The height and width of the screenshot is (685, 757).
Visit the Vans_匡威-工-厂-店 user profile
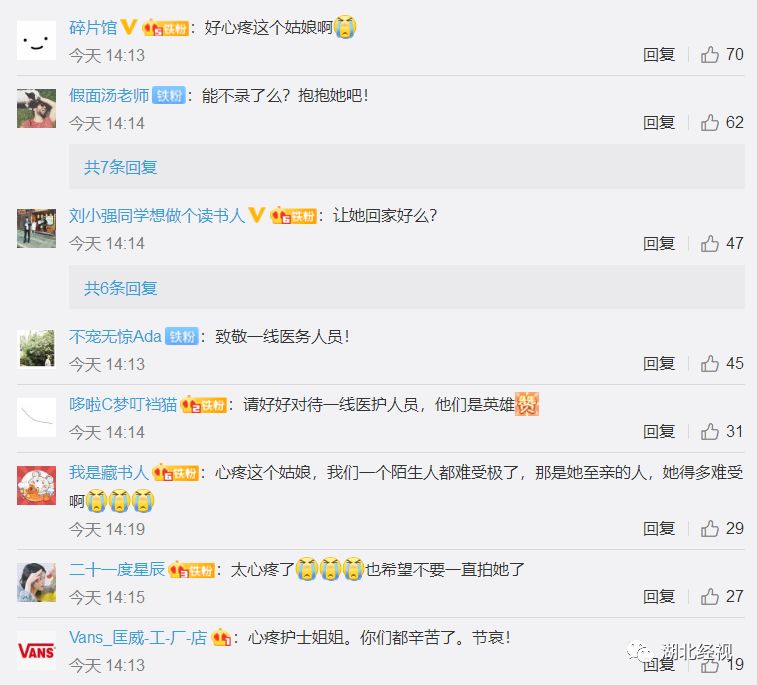138,638
